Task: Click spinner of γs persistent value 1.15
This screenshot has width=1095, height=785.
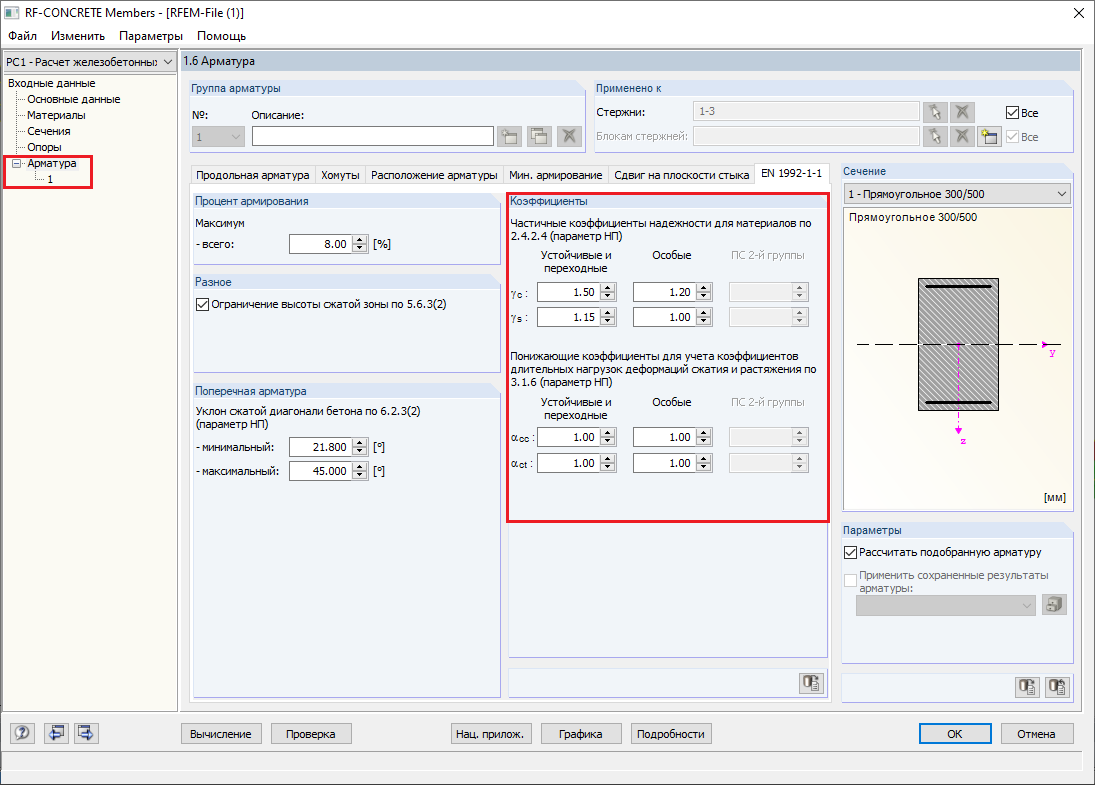Action: [x=608, y=317]
